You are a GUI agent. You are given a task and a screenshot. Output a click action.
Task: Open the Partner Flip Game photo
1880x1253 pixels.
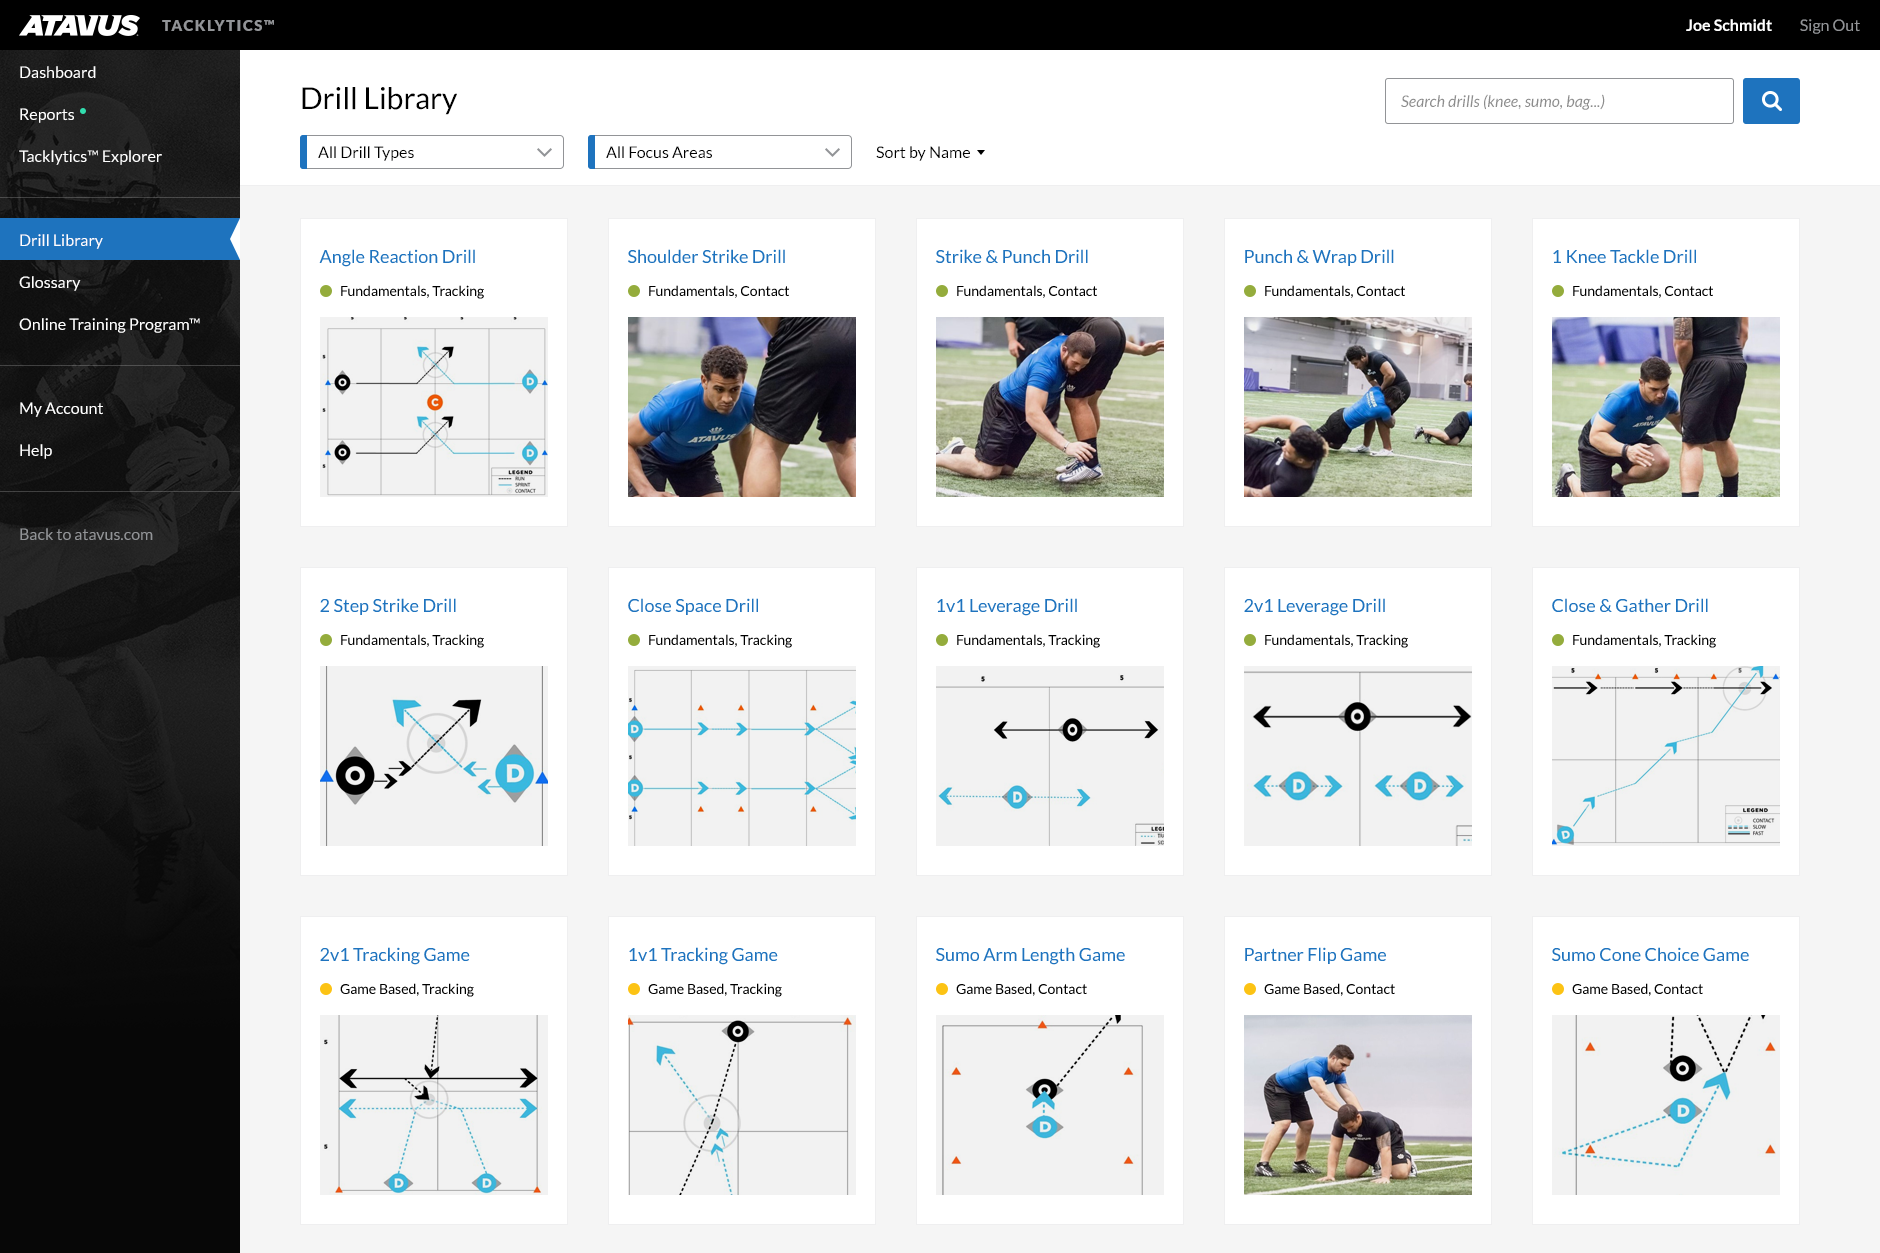pos(1357,1104)
